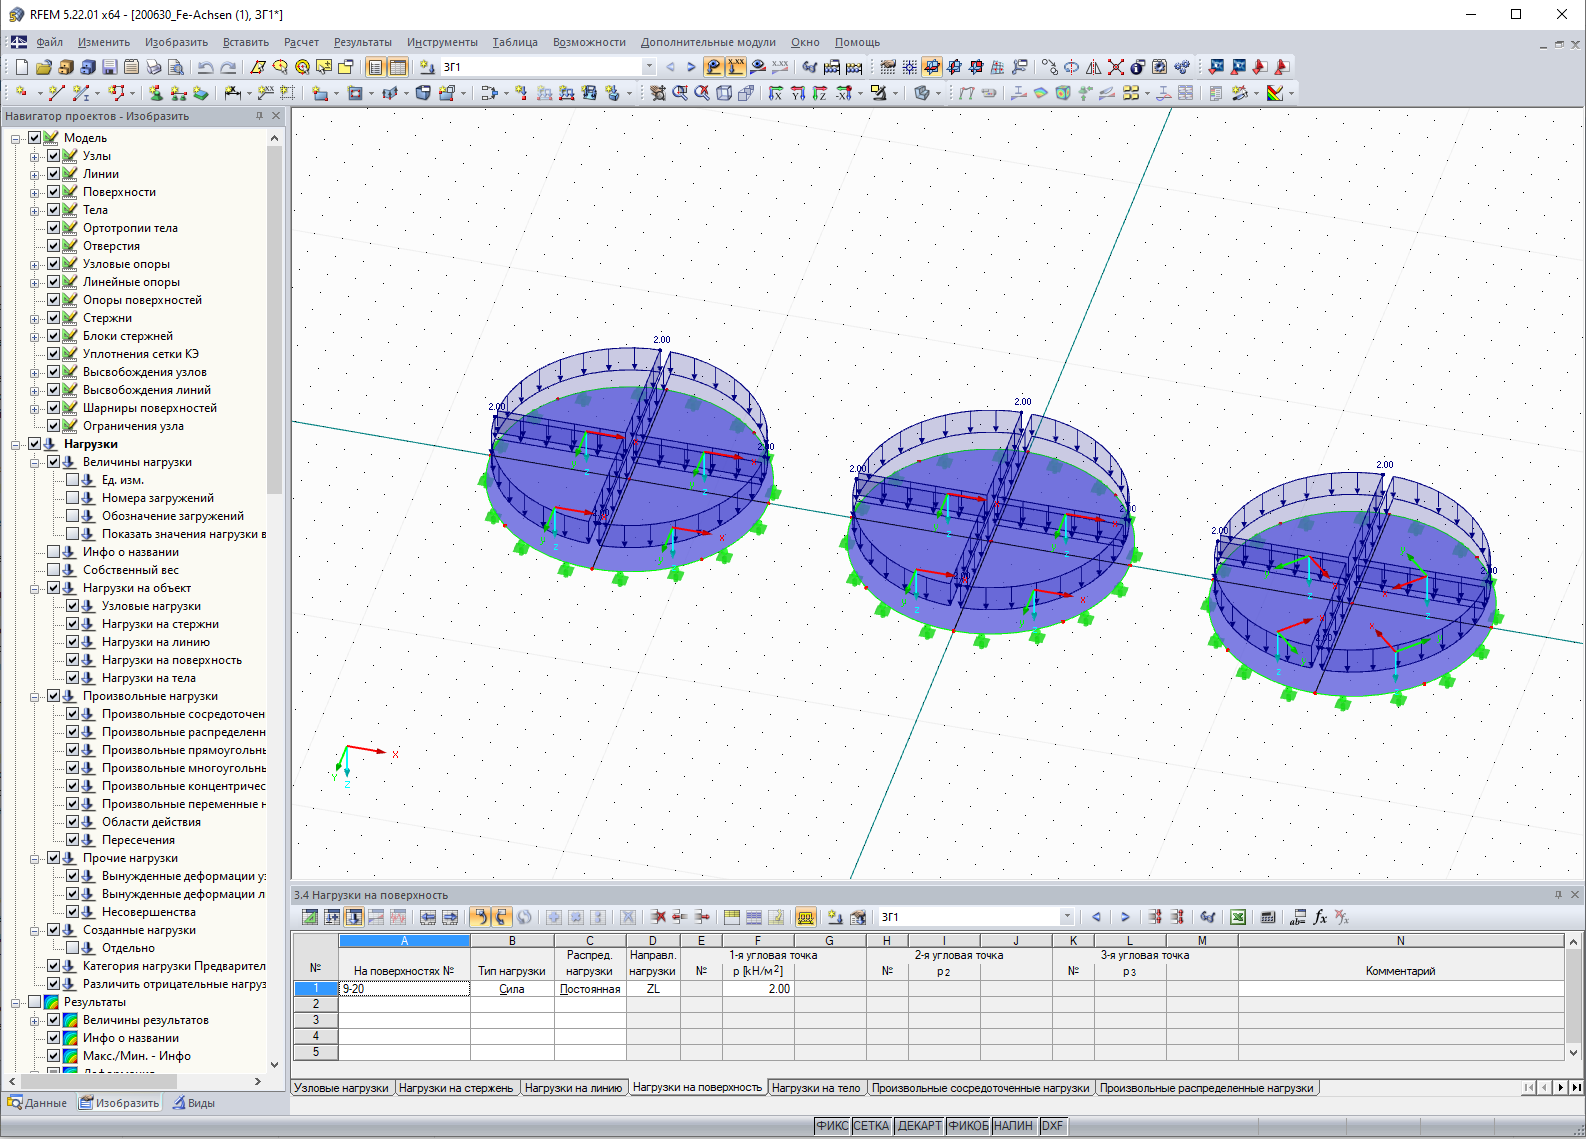This screenshot has height=1139, width=1586.
Task: Click table cell with surfaces 9-20
Action: pos(404,989)
